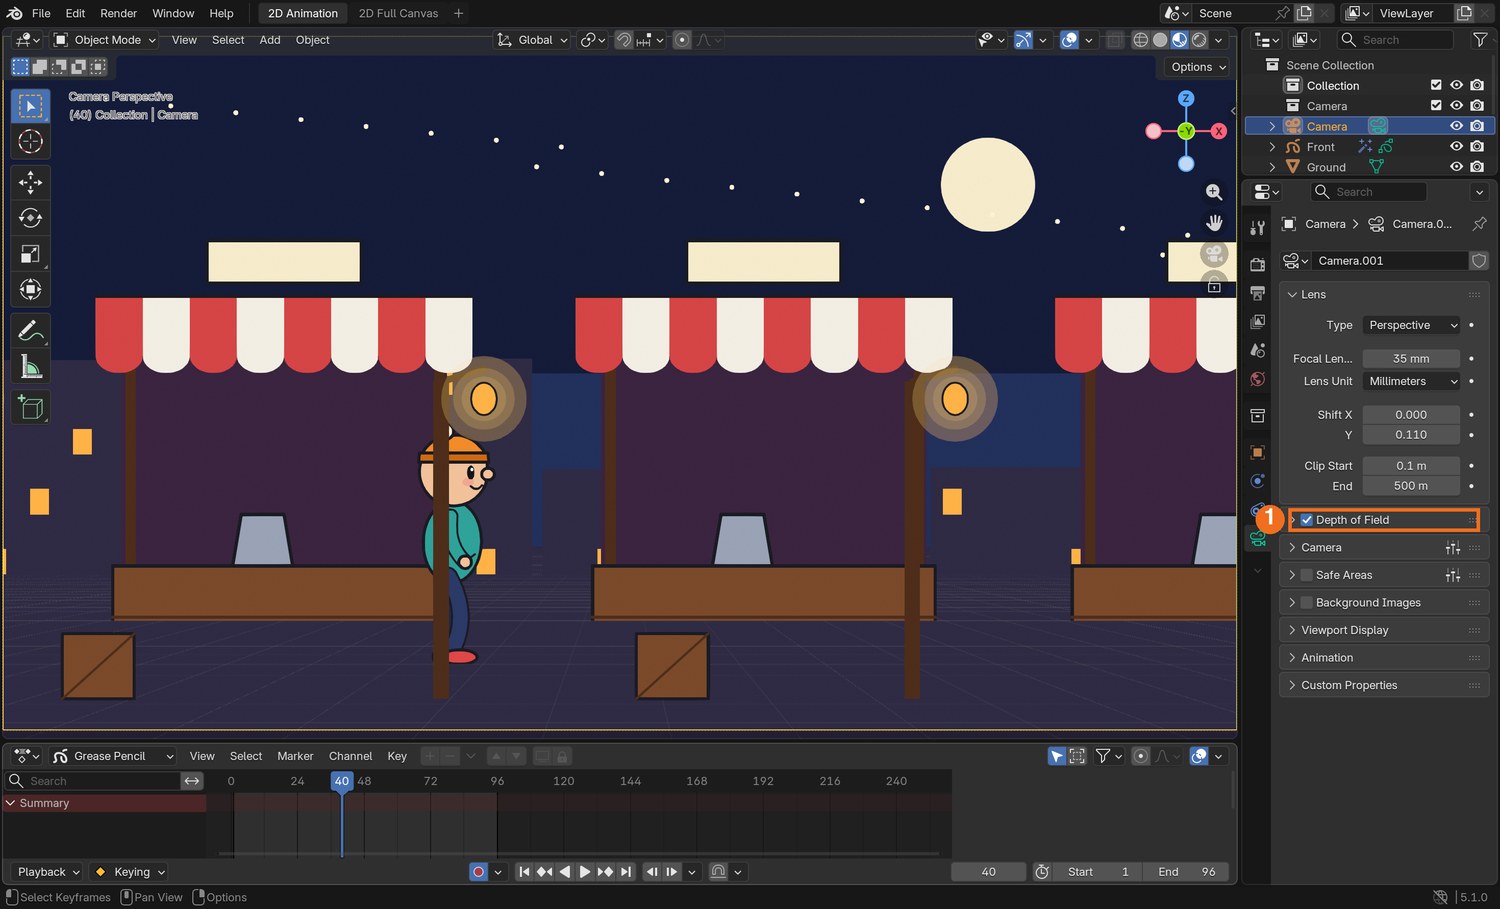Click the viewport Options button
The width and height of the screenshot is (1500, 909).
[1198, 67]
